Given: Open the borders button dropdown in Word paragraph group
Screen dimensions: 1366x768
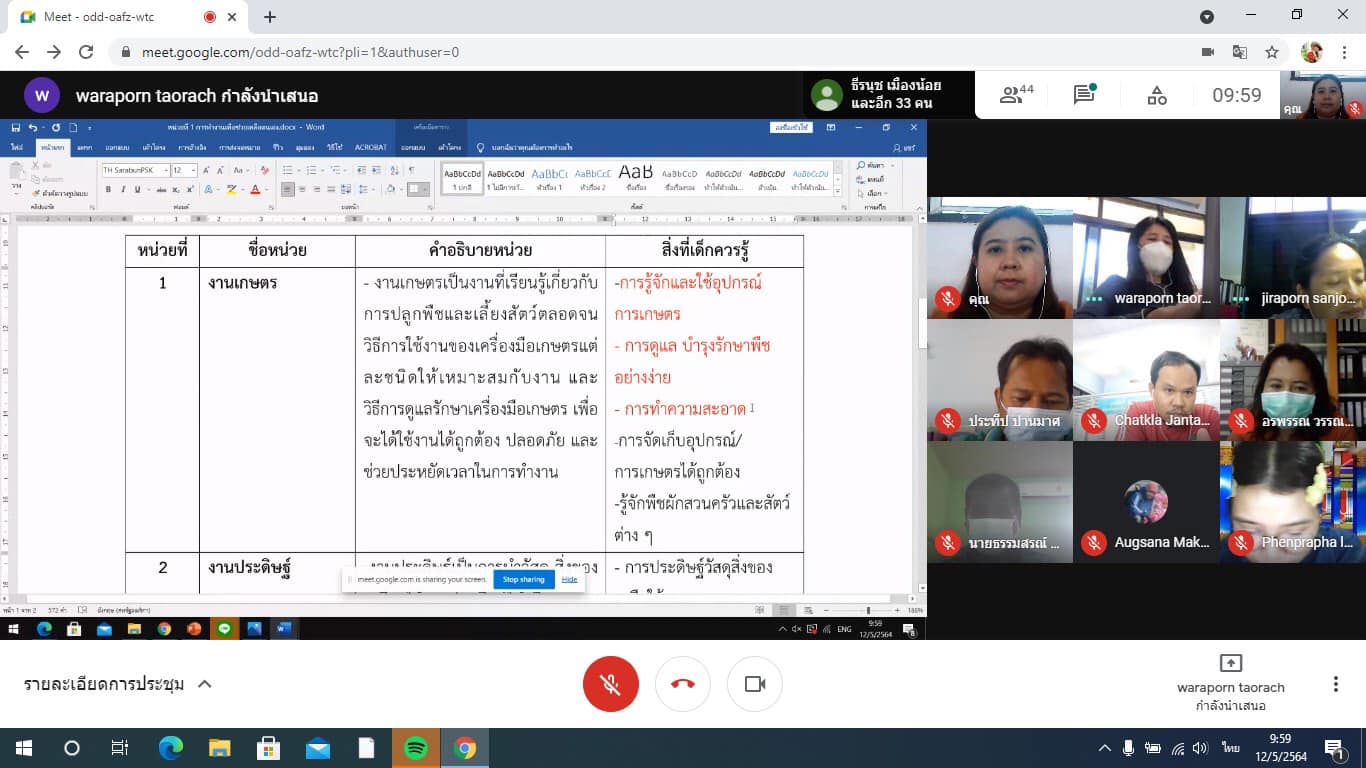Looking at the screenshot, I should point(425,189).
